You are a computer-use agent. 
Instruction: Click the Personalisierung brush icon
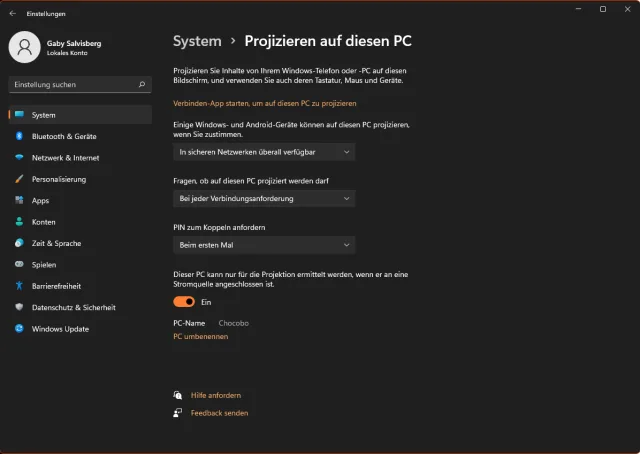tap(19, 179)
